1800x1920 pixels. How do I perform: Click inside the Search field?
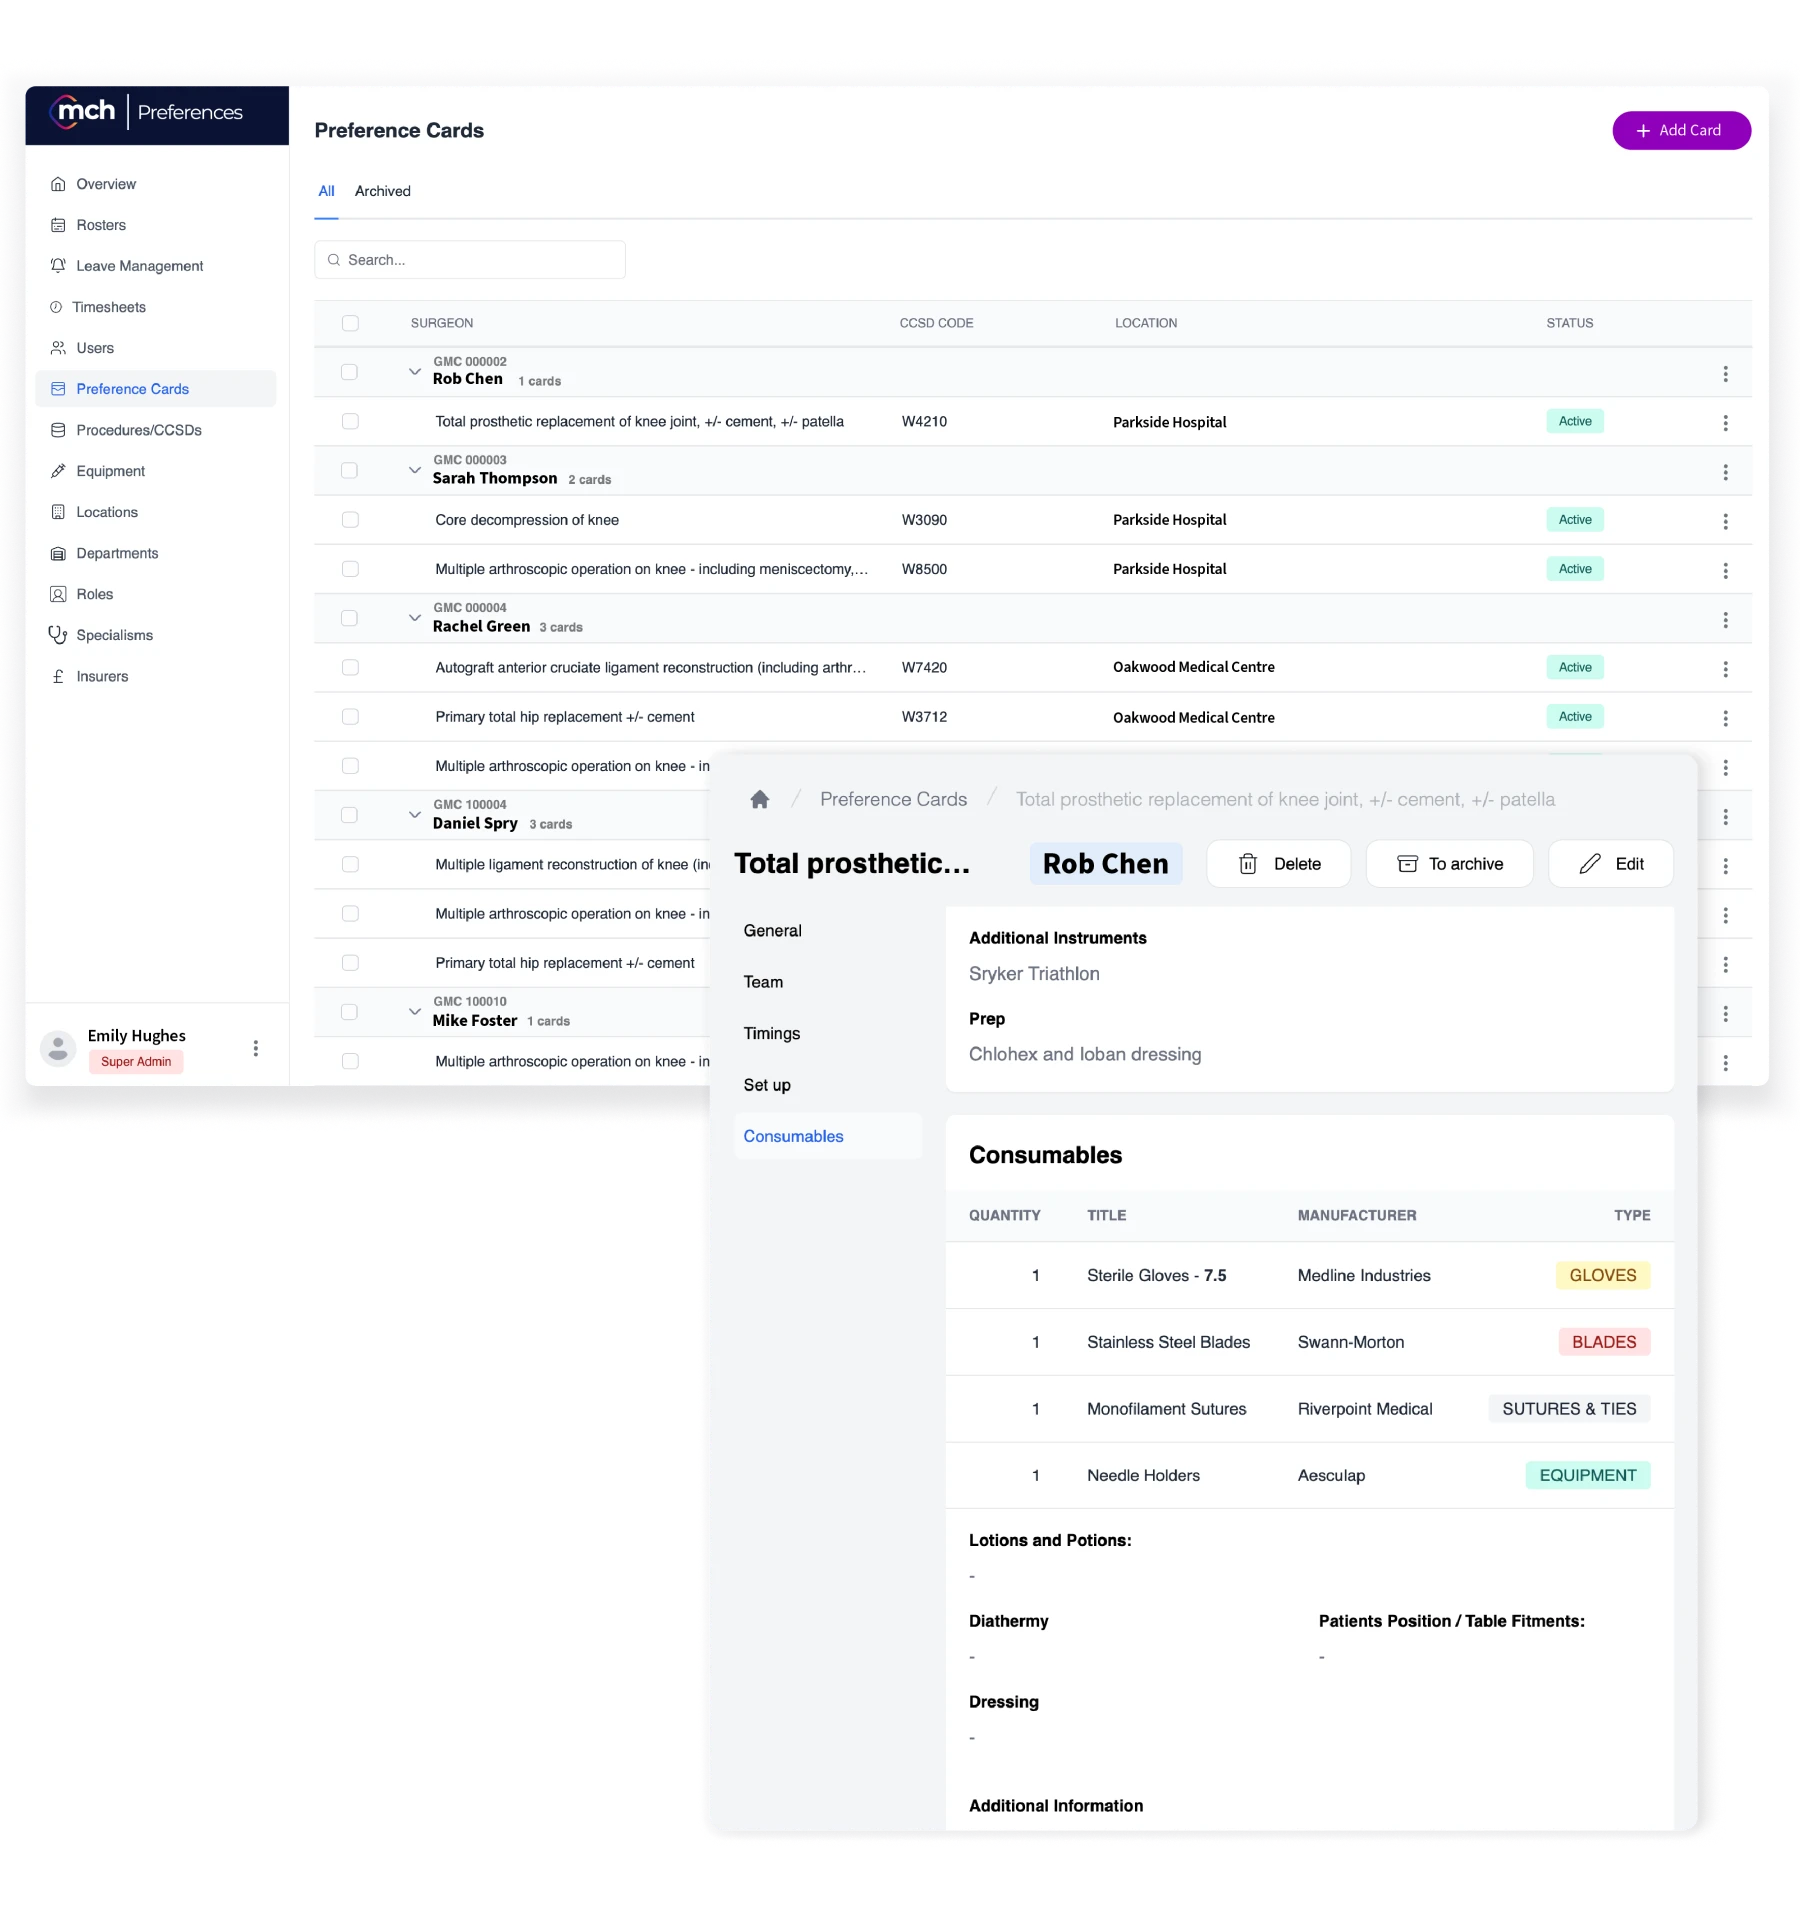coord(470,259)
